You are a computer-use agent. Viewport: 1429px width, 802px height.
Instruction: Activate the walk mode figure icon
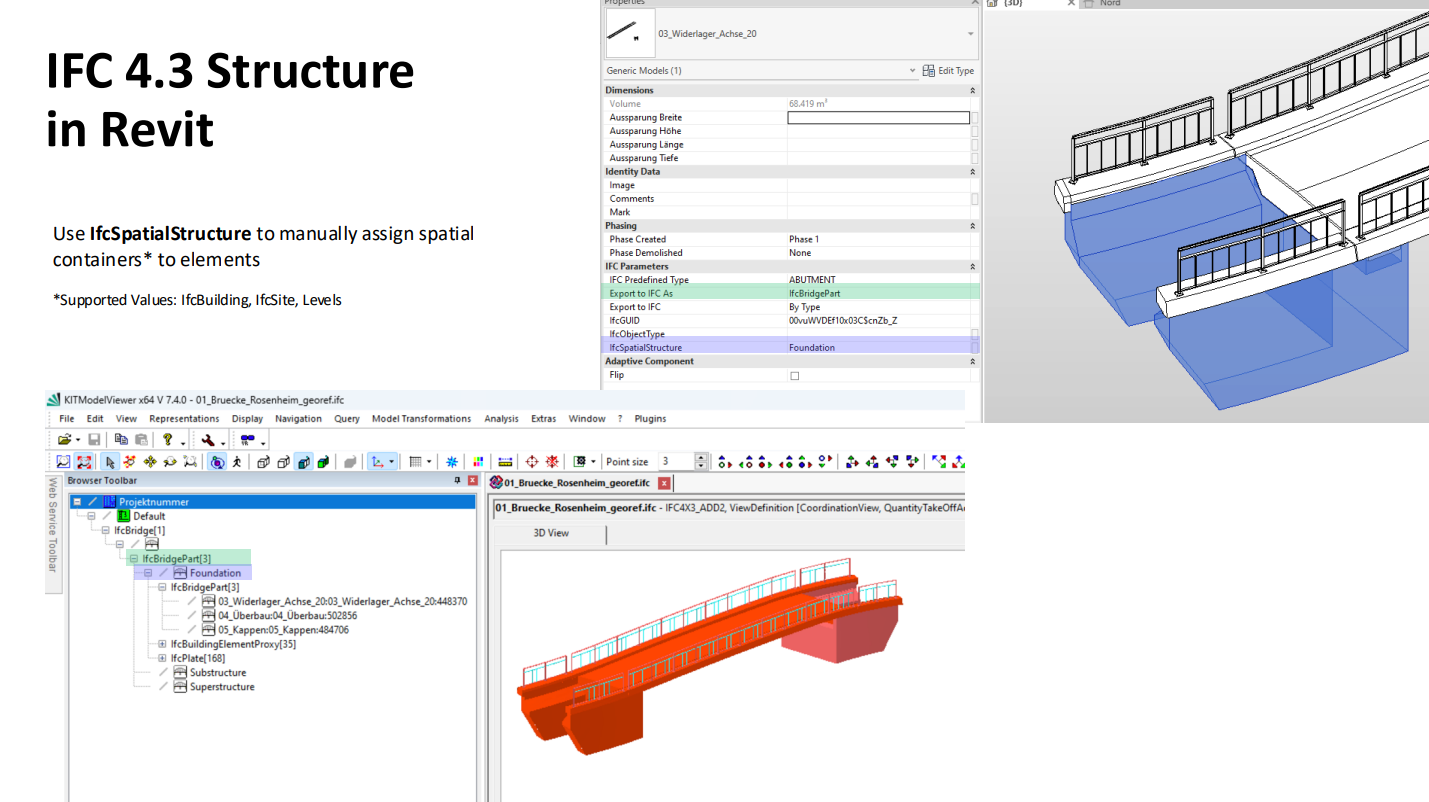coord(237,462)
